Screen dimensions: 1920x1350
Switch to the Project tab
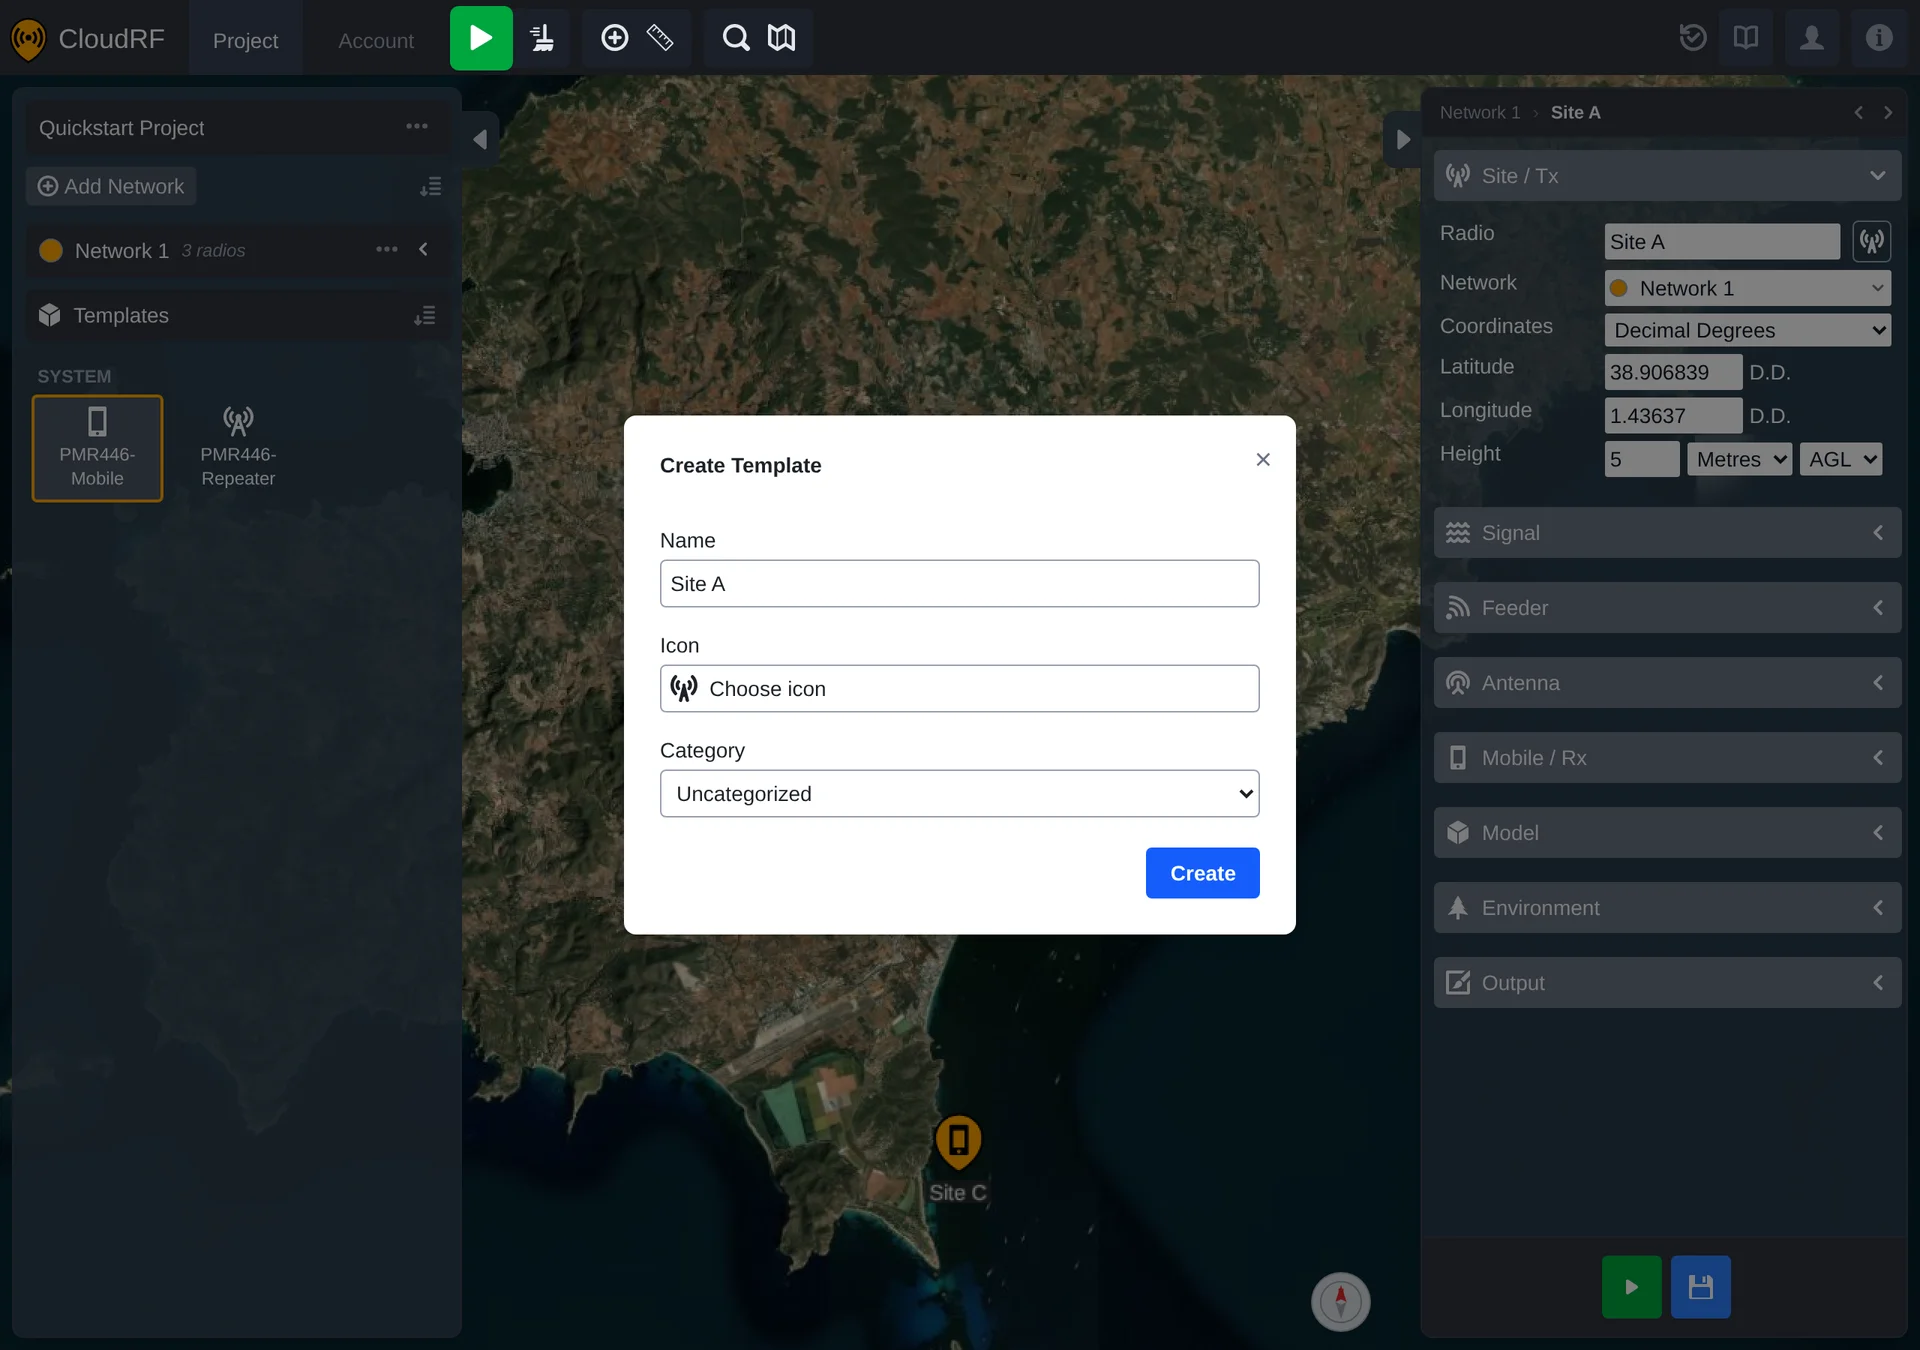pyautogui.click(x=245, y=40)
